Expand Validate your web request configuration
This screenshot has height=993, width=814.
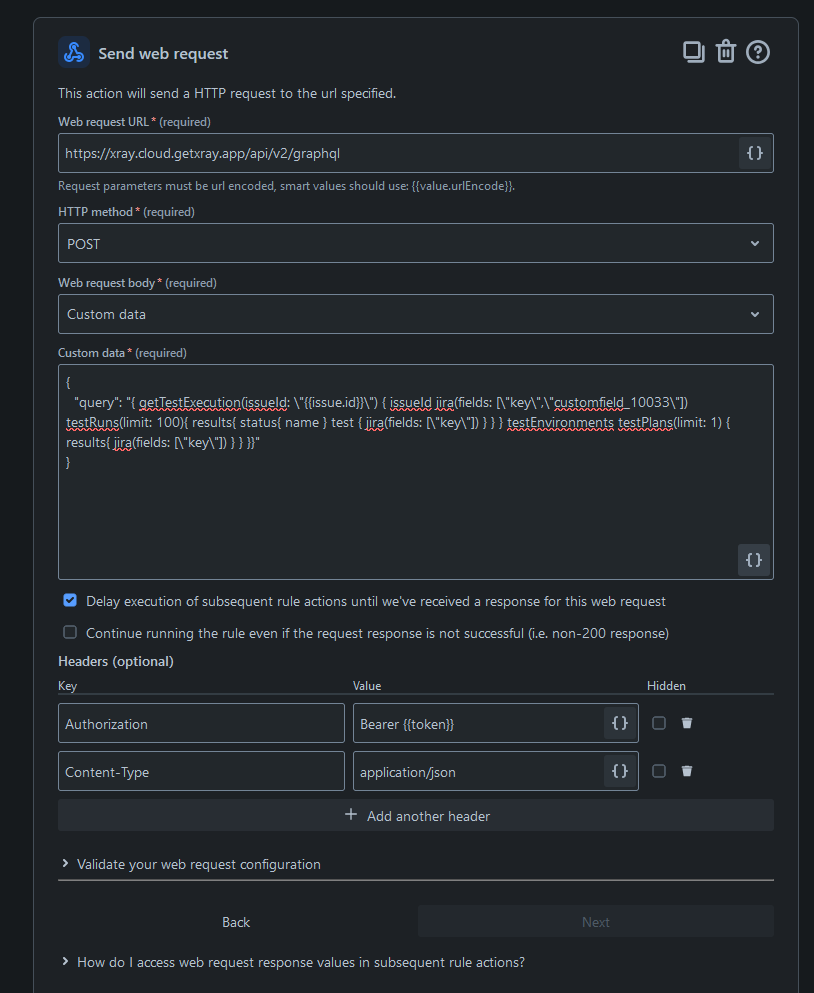(191, 864)
